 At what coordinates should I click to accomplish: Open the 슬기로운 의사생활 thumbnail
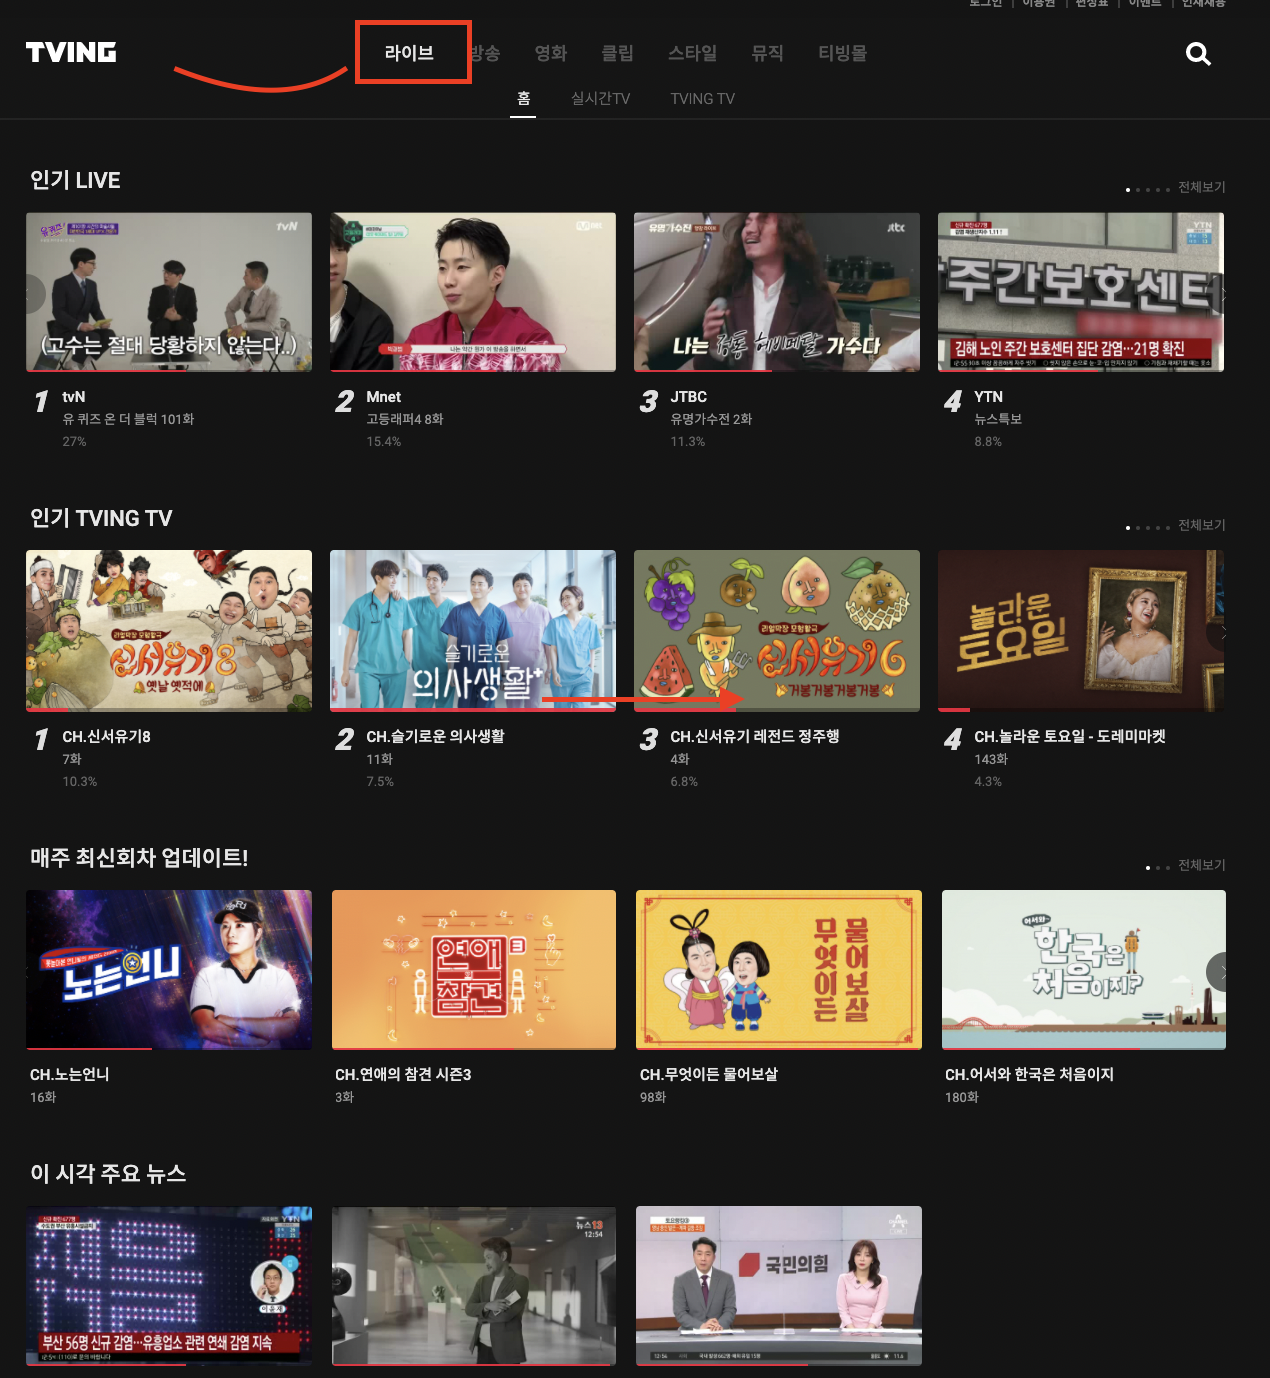[x=473, y=630]
